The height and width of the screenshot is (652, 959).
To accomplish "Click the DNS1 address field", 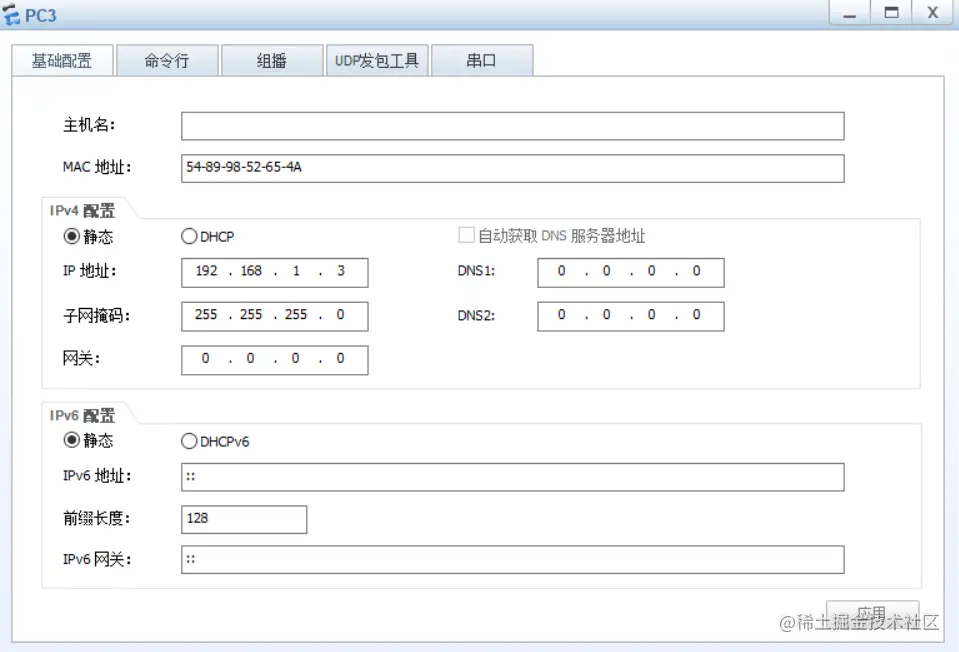I will tap(631, 272).
